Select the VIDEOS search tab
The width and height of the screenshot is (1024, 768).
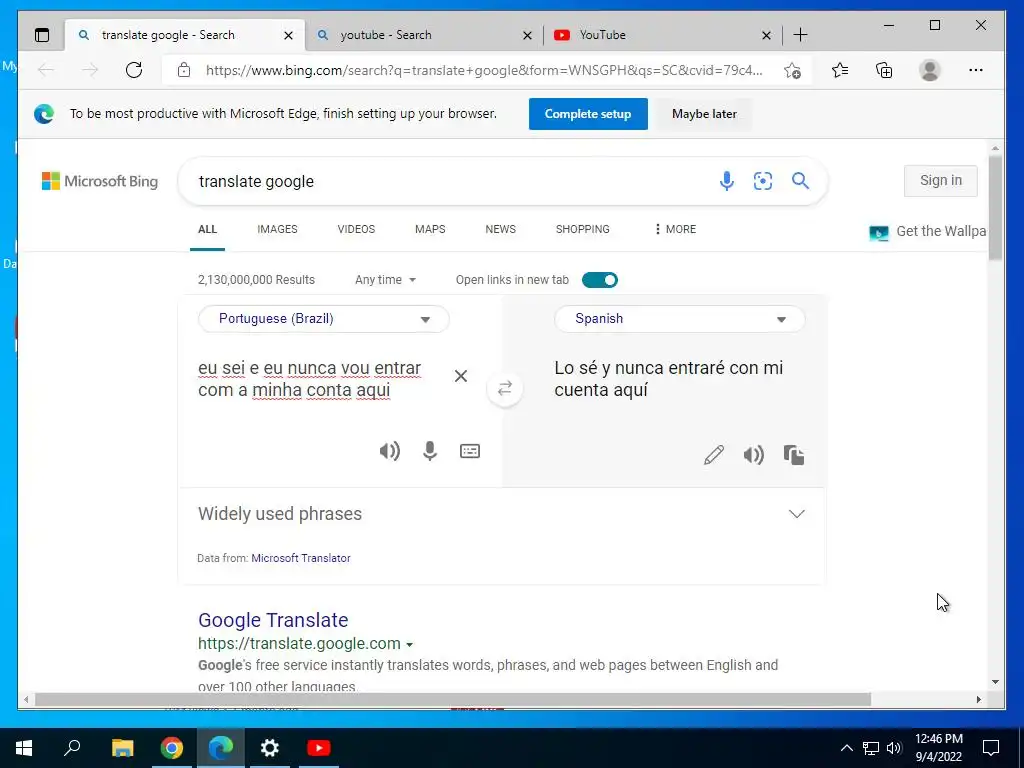356,229
